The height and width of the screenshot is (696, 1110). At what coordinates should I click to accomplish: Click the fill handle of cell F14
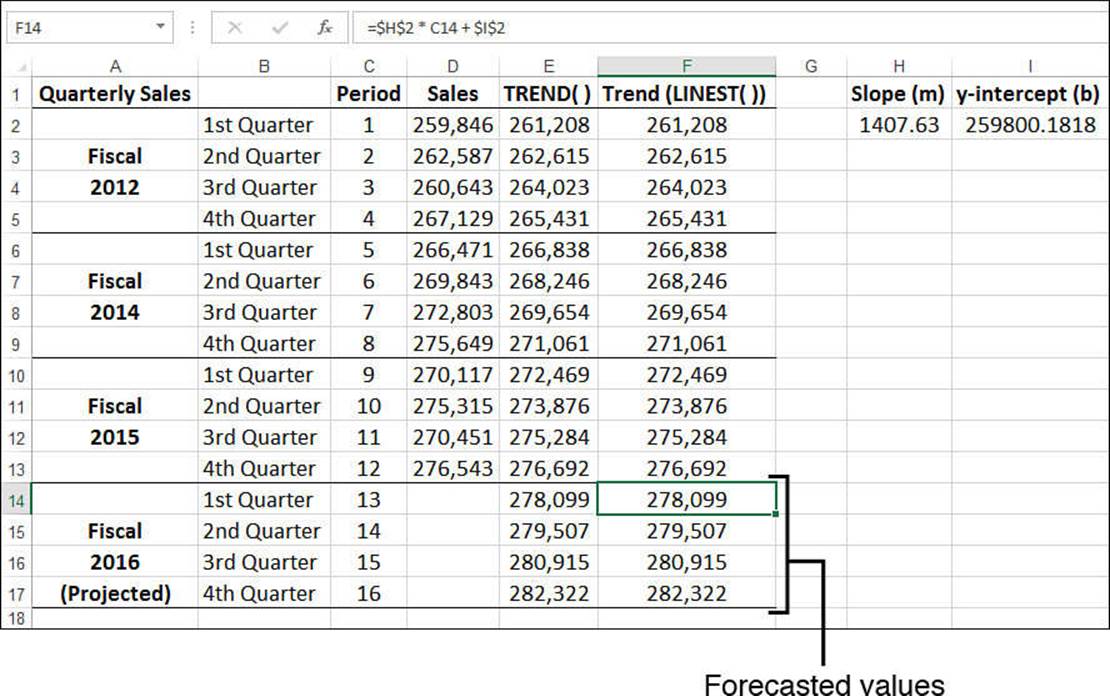click(776, 514)
